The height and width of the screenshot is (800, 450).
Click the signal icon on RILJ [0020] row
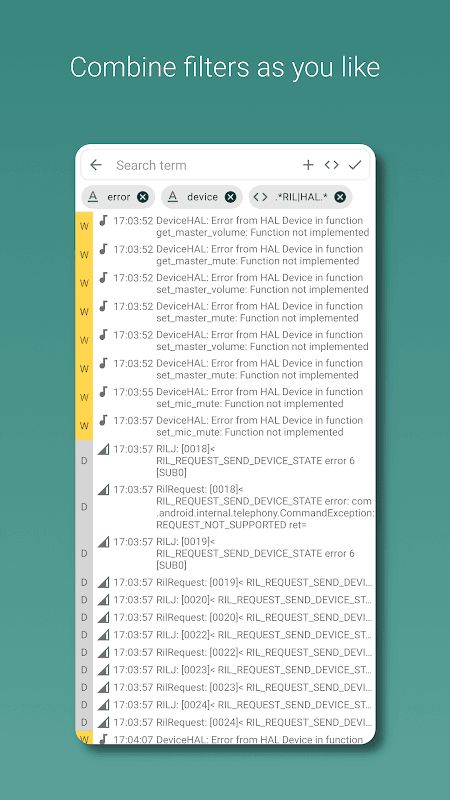104,599
